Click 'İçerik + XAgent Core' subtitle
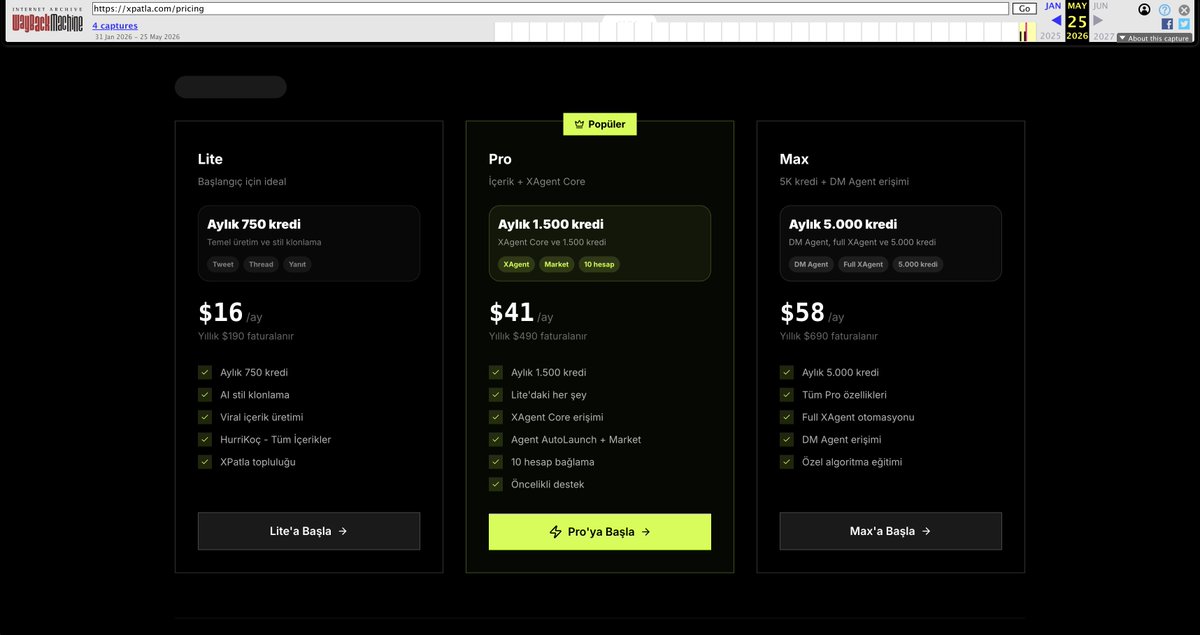The height and width of the screenshot is (635, 1200). 537,182
